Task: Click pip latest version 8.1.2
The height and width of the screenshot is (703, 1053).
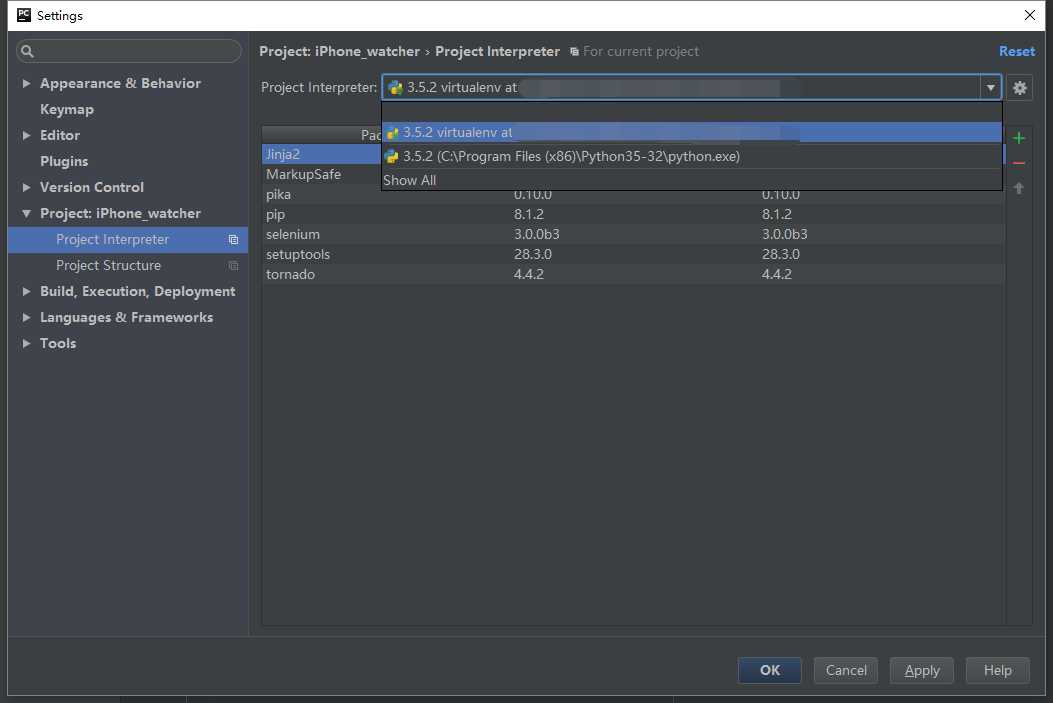Action: pyautogui.click(x=776, y=215)
